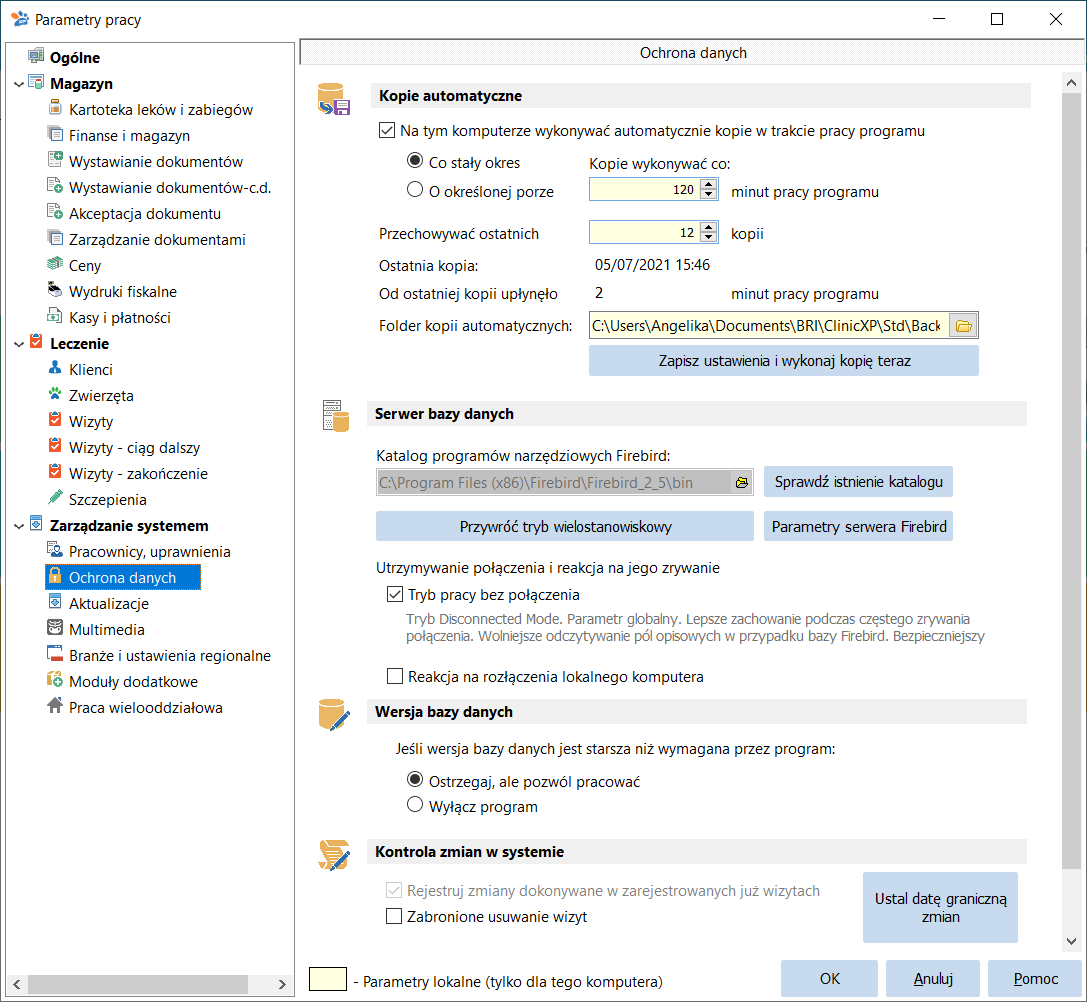Open help with Pomoc button
Screen dimensions: 1087x1002
pos(1035,978)
